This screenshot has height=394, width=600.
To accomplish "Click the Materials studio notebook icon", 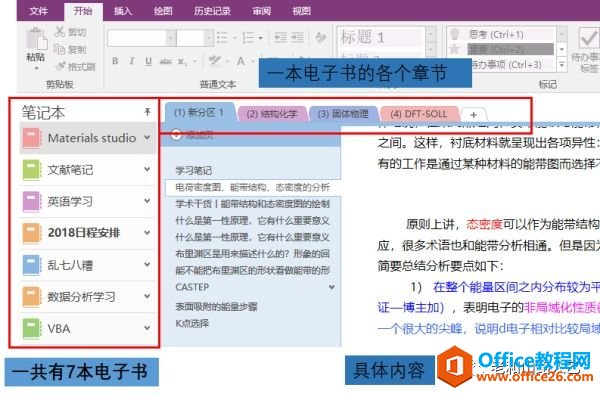I will [32, 138].
